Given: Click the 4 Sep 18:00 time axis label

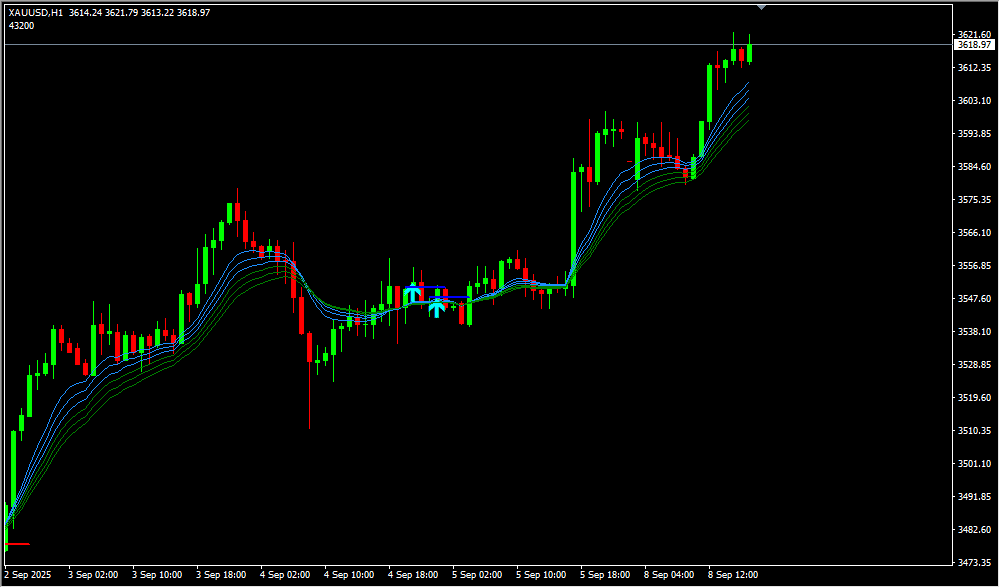Looking at the screenshot, I should click(x=413, y=575).
